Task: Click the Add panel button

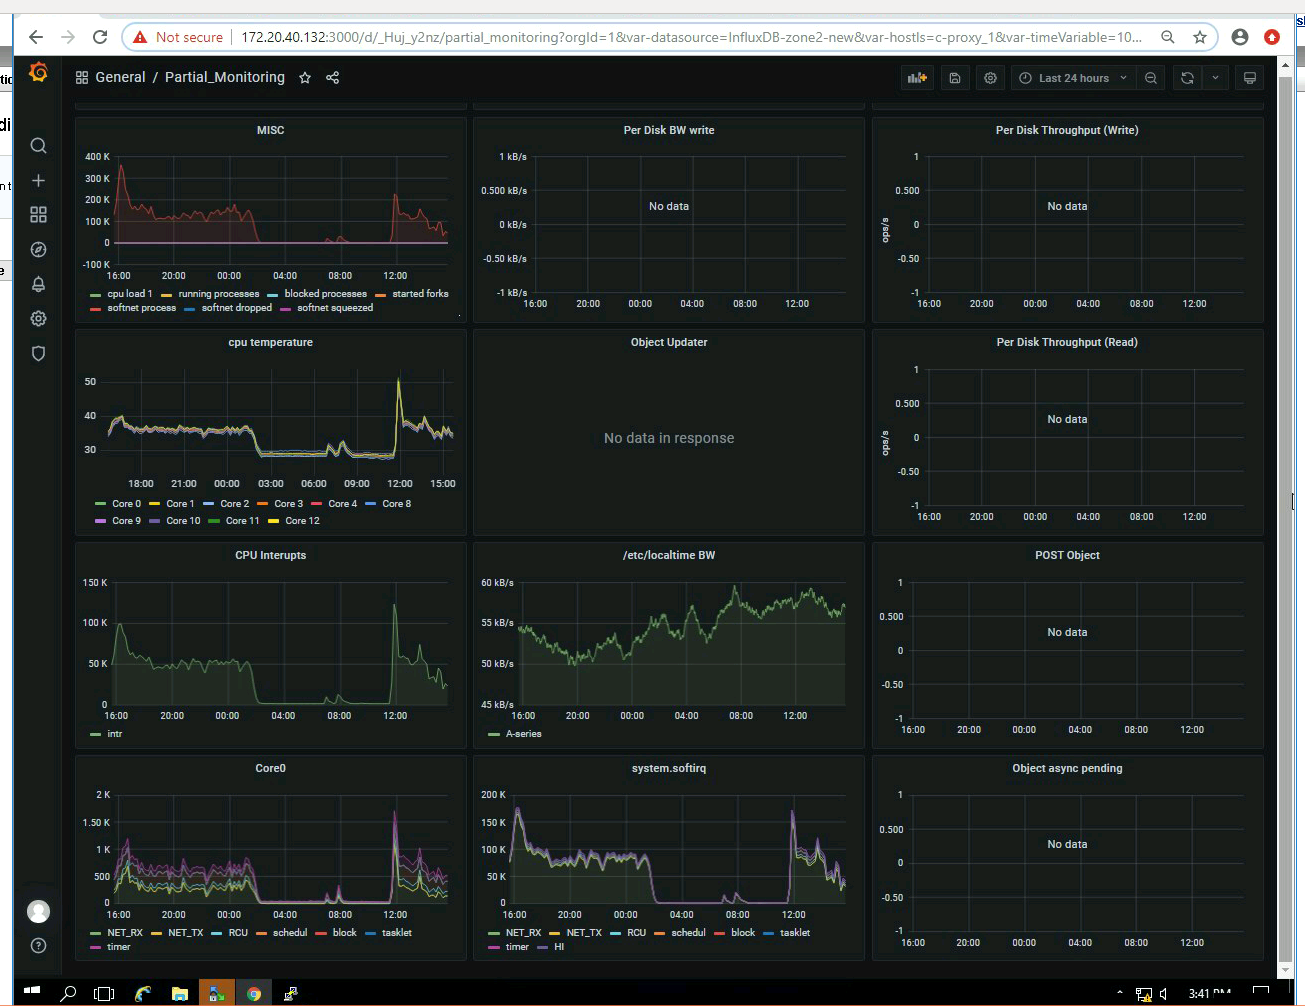Action: coord(916,78)
